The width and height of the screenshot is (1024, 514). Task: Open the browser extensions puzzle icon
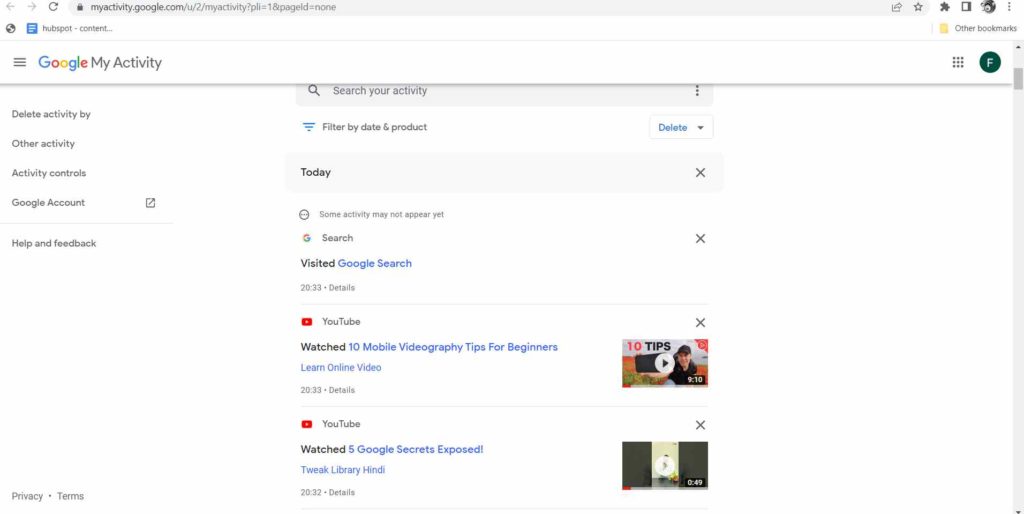click(944, 7)
